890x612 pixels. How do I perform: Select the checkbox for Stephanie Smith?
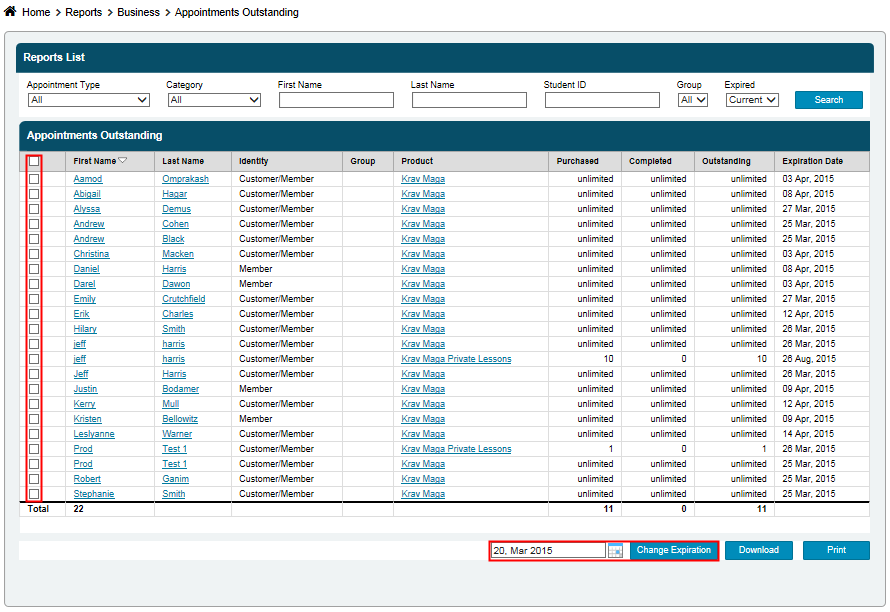34,494
